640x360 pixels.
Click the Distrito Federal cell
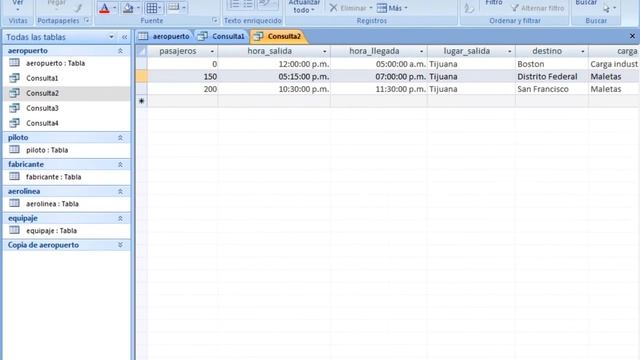pyautogui.click(x=552, y=76)
